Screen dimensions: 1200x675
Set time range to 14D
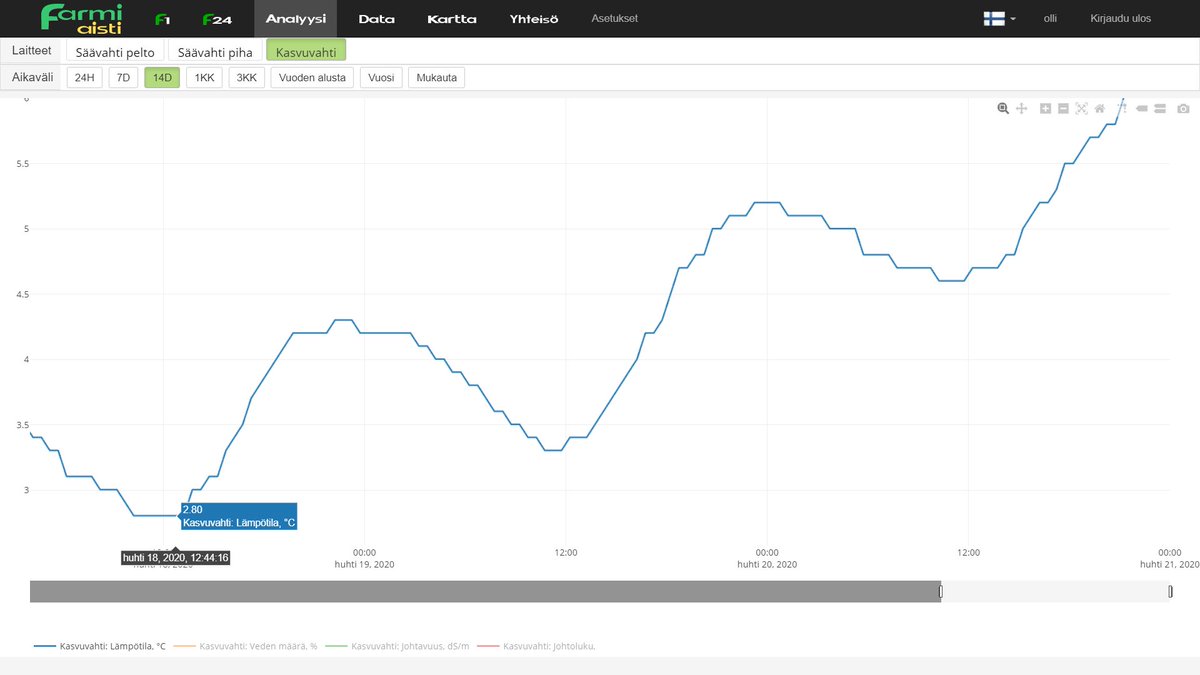coord(162,77)
